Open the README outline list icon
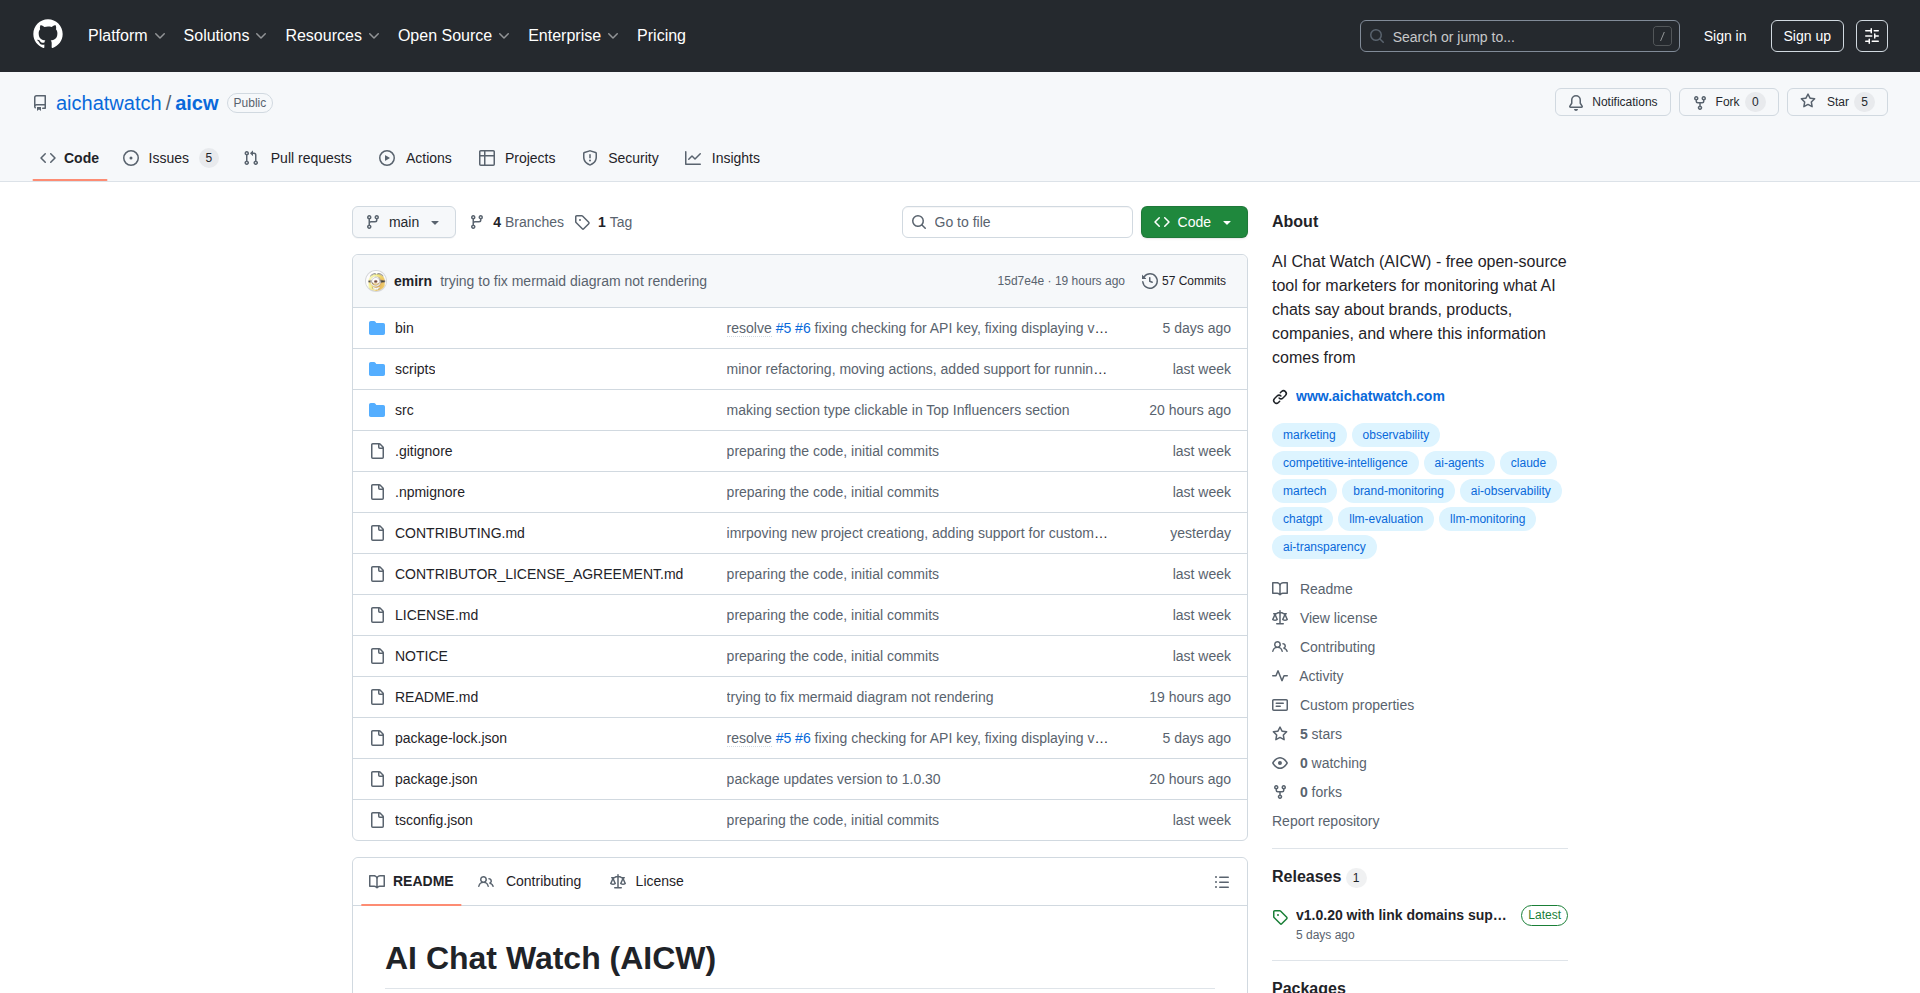Viewport: 1920px width, 993px height. (1221, 882)
